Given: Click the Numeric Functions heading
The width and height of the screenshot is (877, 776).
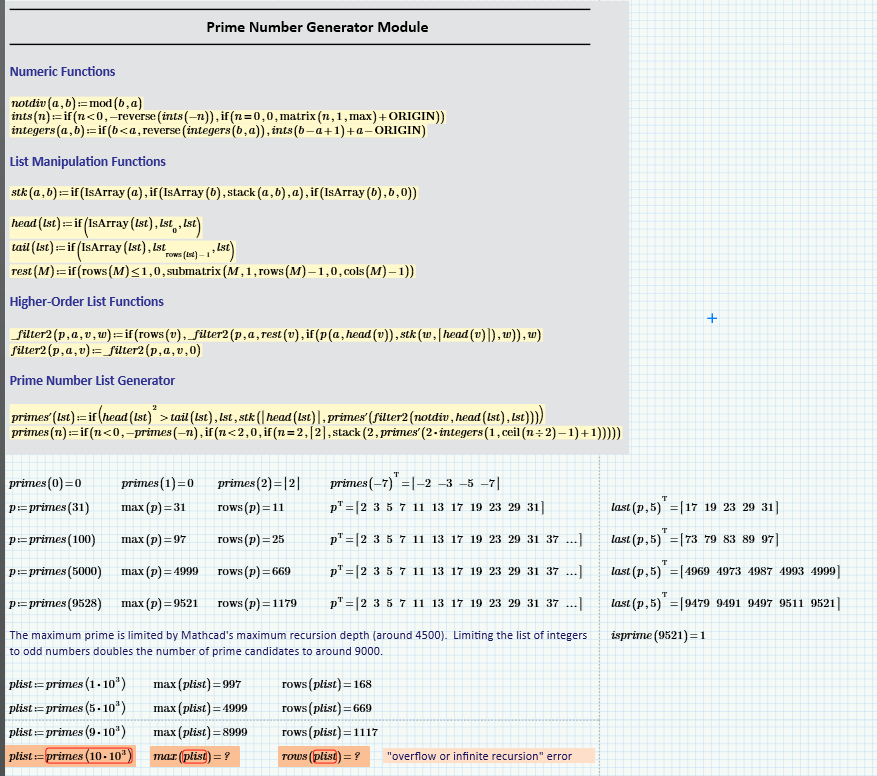Looking at the screenshot, I should (62, 71).
